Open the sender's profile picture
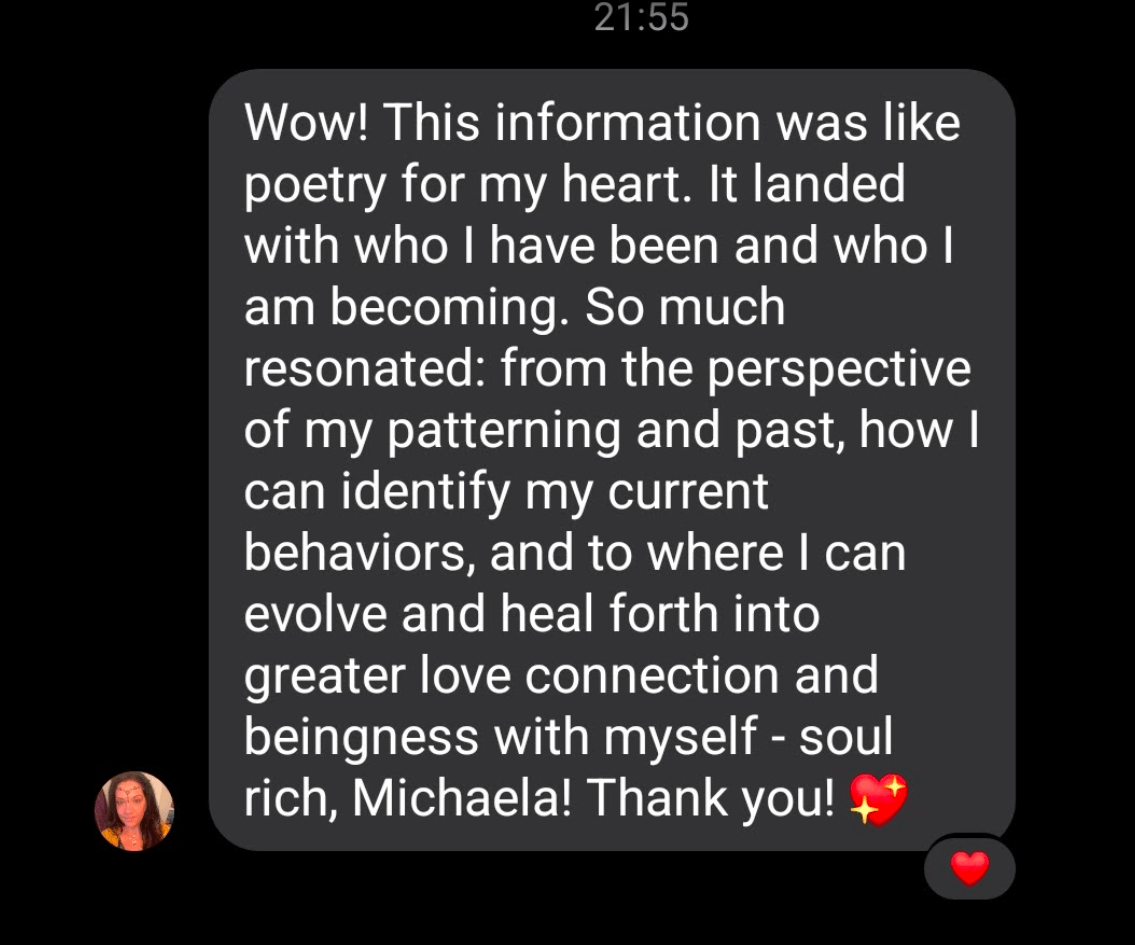The height and width of the screenshot is (945, 1135). [x=135, y=810]
